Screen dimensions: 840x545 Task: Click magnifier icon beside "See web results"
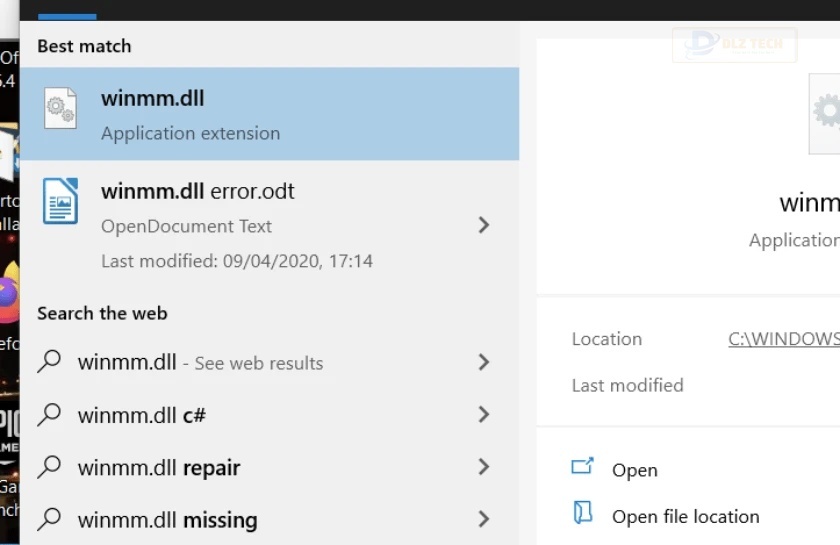49,362
